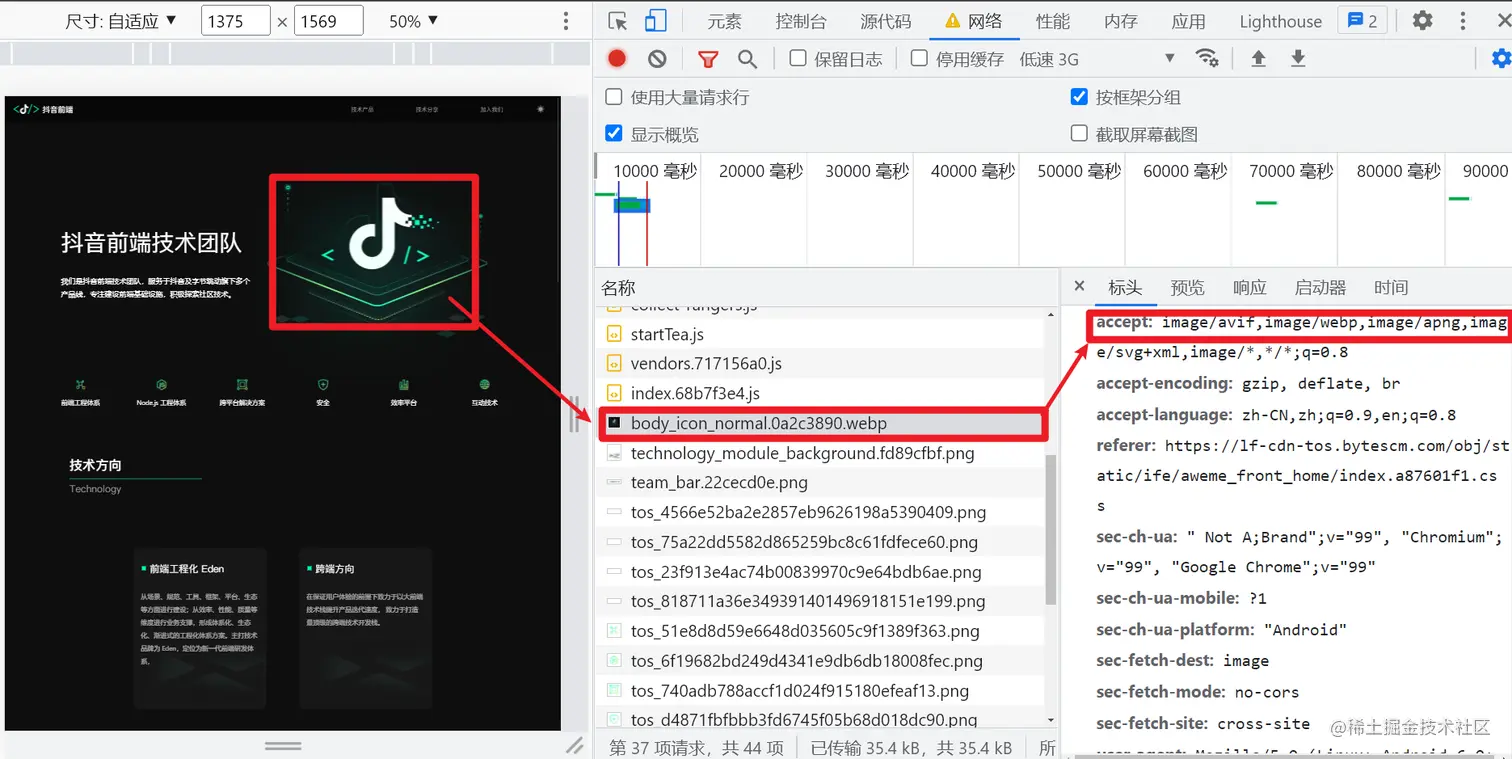Uncheck the 显示概览 option
Image resolution: width=1512 pixels, height=759 pixels.
tap(614, 134)
